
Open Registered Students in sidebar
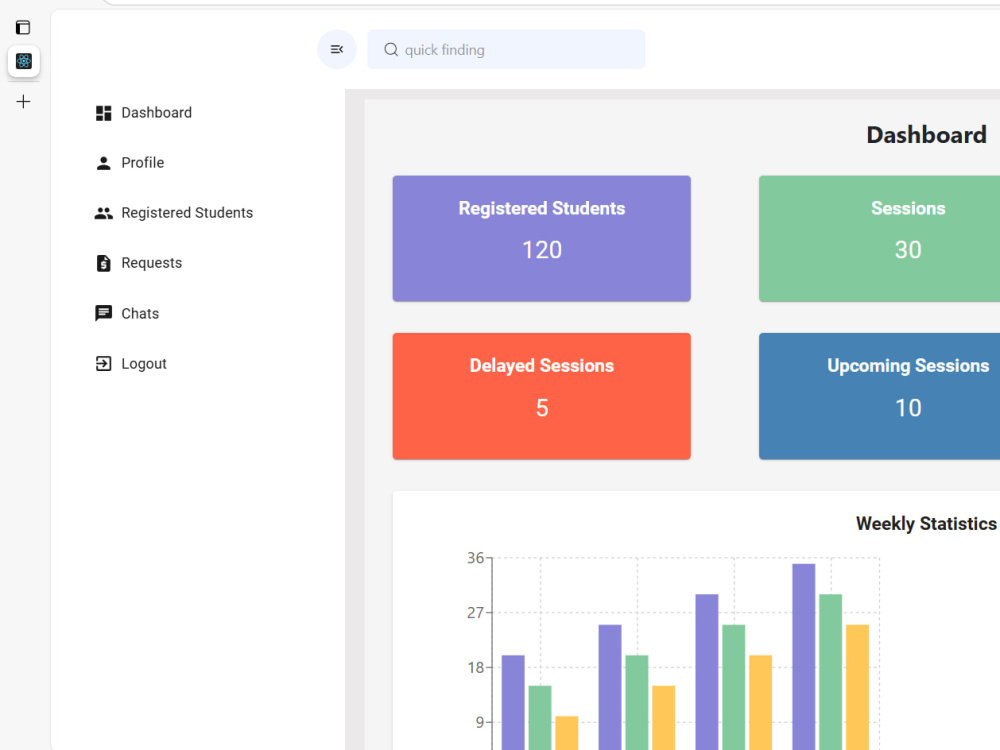click(187, 213)
